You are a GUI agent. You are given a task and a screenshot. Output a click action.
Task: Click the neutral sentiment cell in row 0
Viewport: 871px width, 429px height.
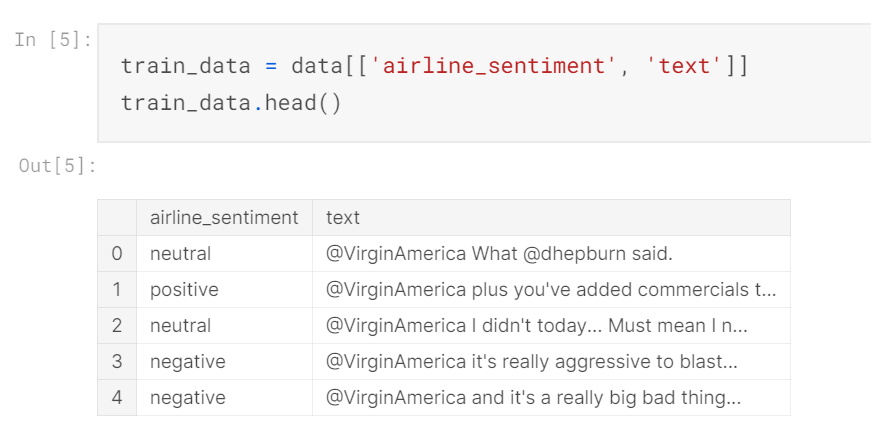[x=181, y=254]
